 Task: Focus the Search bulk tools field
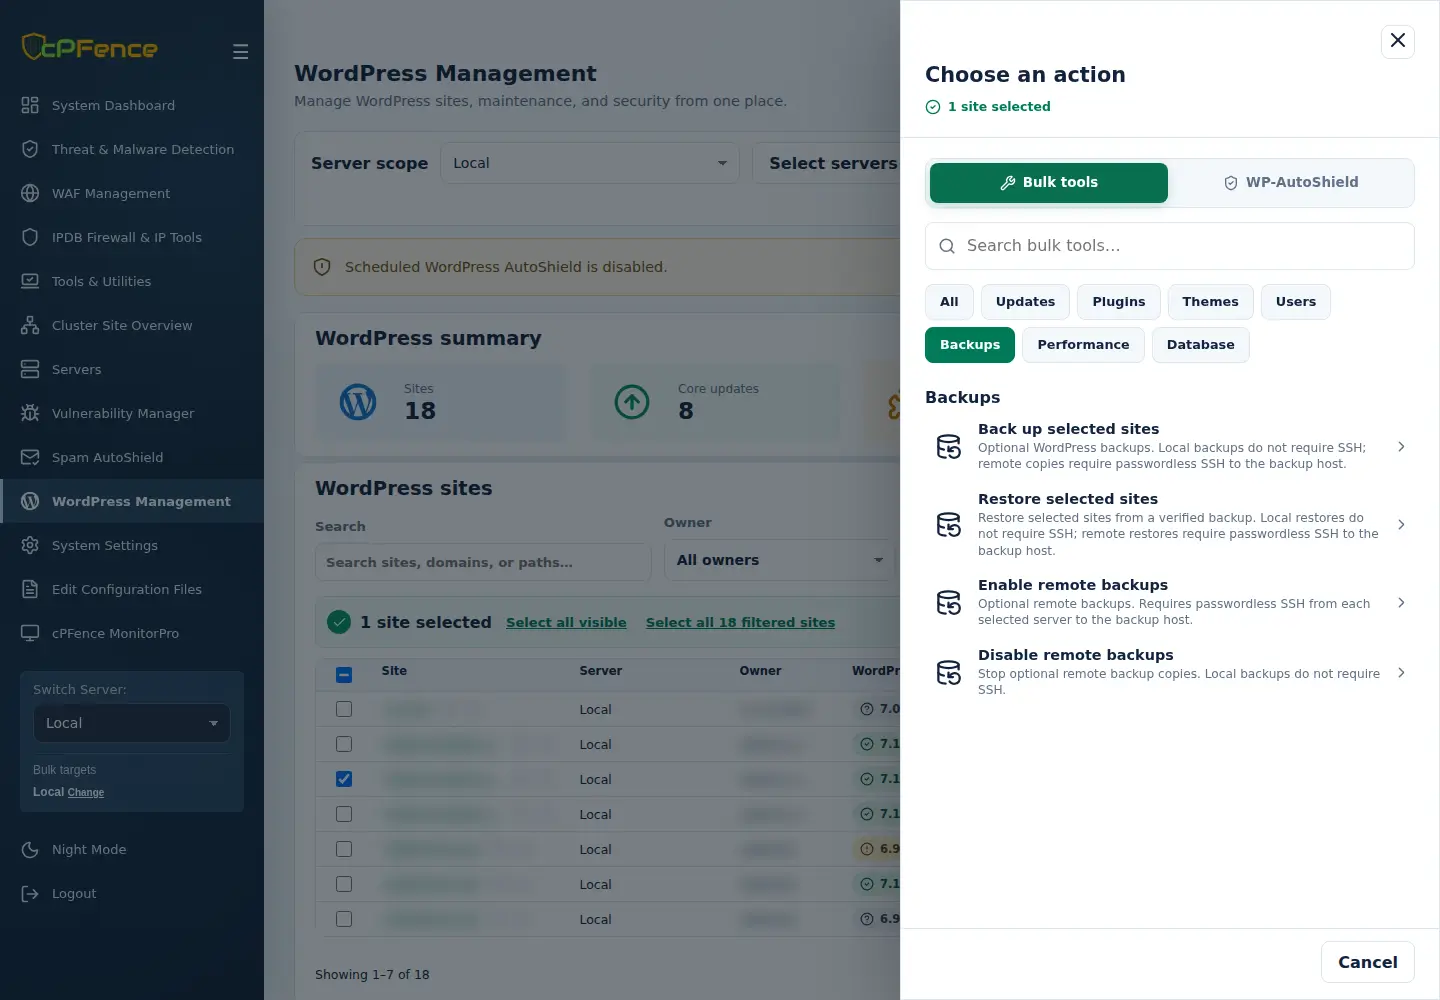pyautogui.click(x=1170, y=246)
